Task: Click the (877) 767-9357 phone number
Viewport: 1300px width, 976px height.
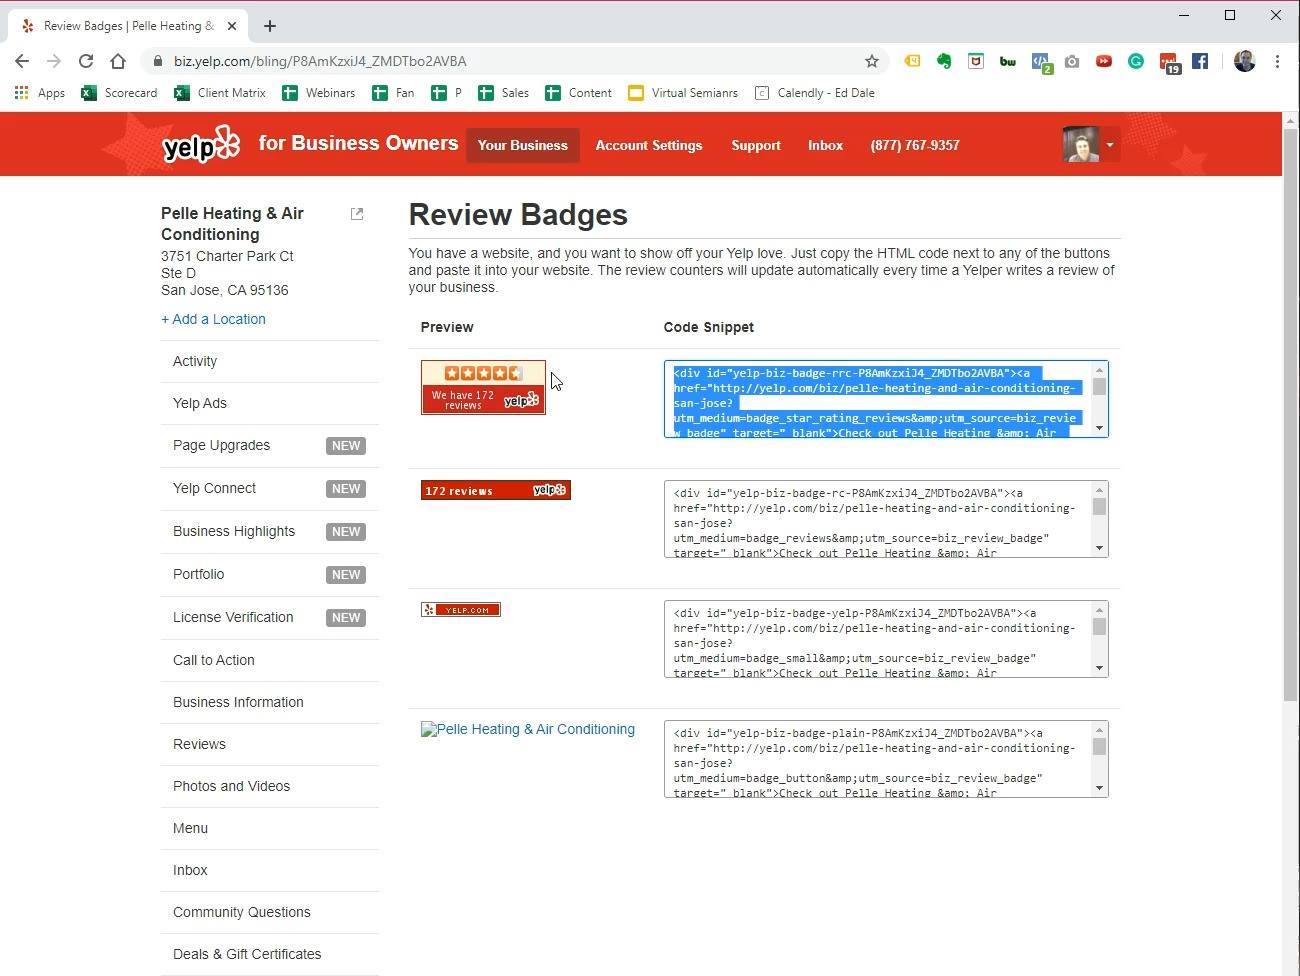Action: (x=915, y=145)
